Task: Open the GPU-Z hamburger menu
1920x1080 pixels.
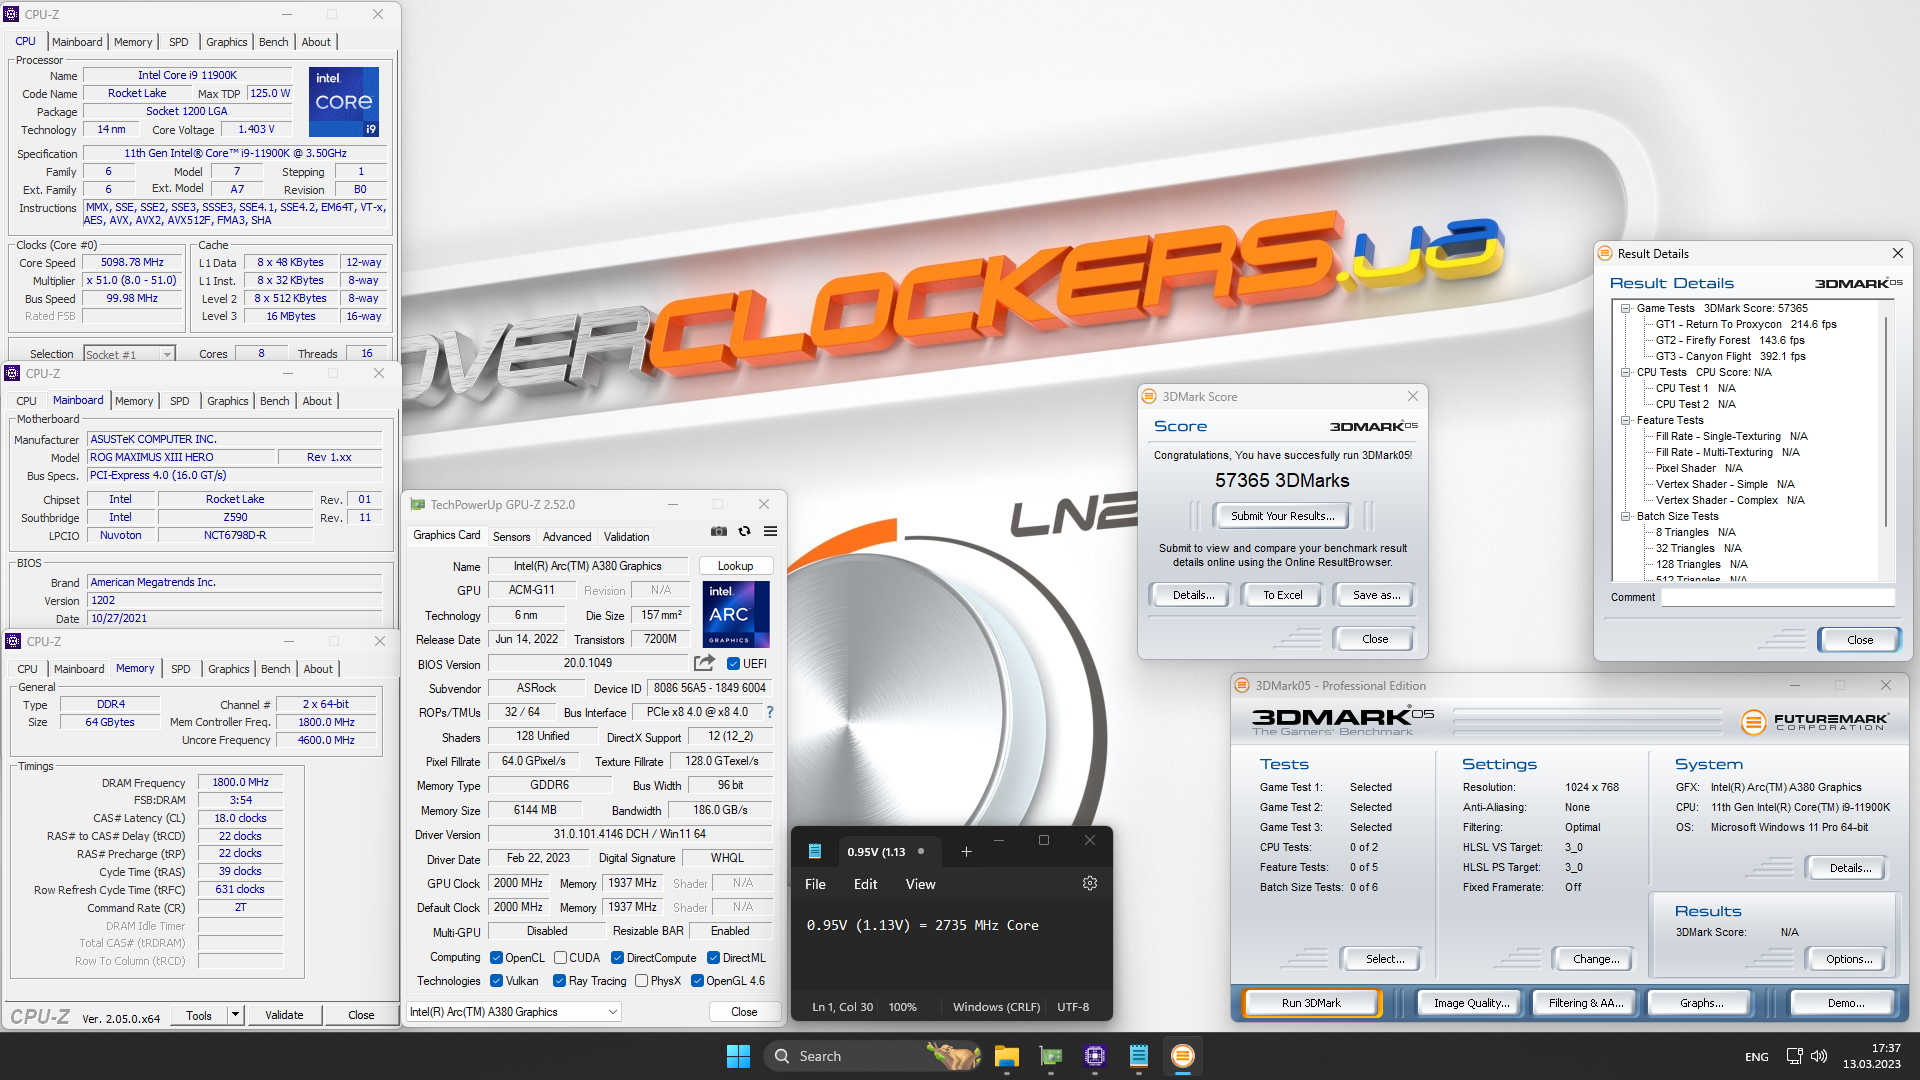Action: coord(770,531)
